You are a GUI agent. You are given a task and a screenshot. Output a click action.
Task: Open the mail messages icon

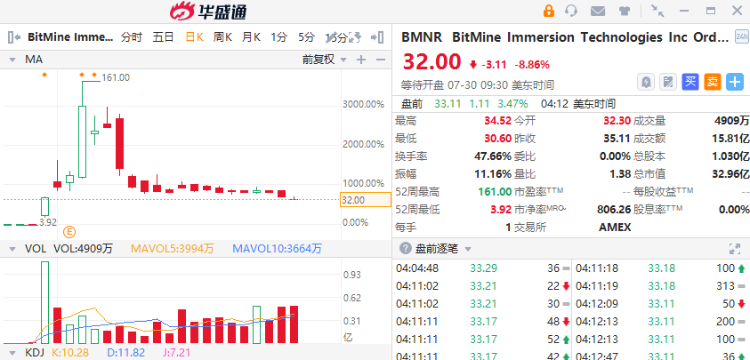tap(597, 11)
